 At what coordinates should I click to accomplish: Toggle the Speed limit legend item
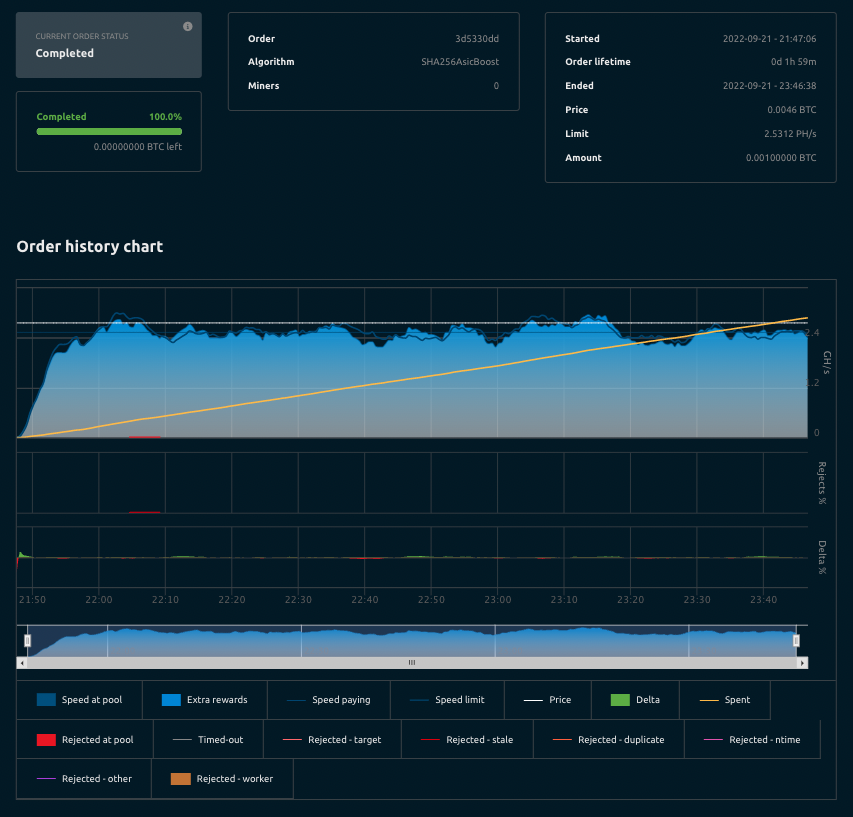pos(449,700)
